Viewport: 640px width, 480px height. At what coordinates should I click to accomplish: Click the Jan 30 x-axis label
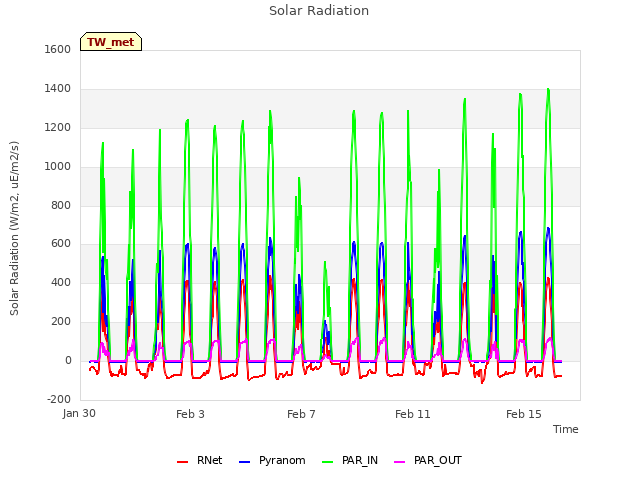(x=79, y=413)
